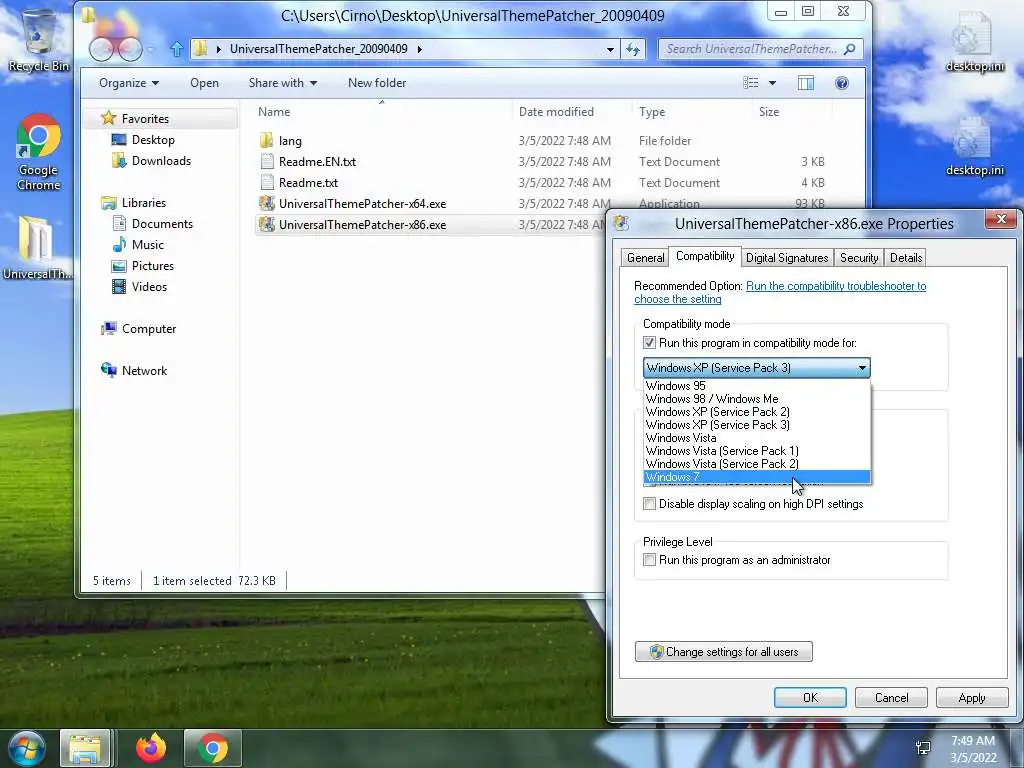The image size is (1024, 768).
Task: Click Cancel in Properties dialog
Action: pos(891,697)
